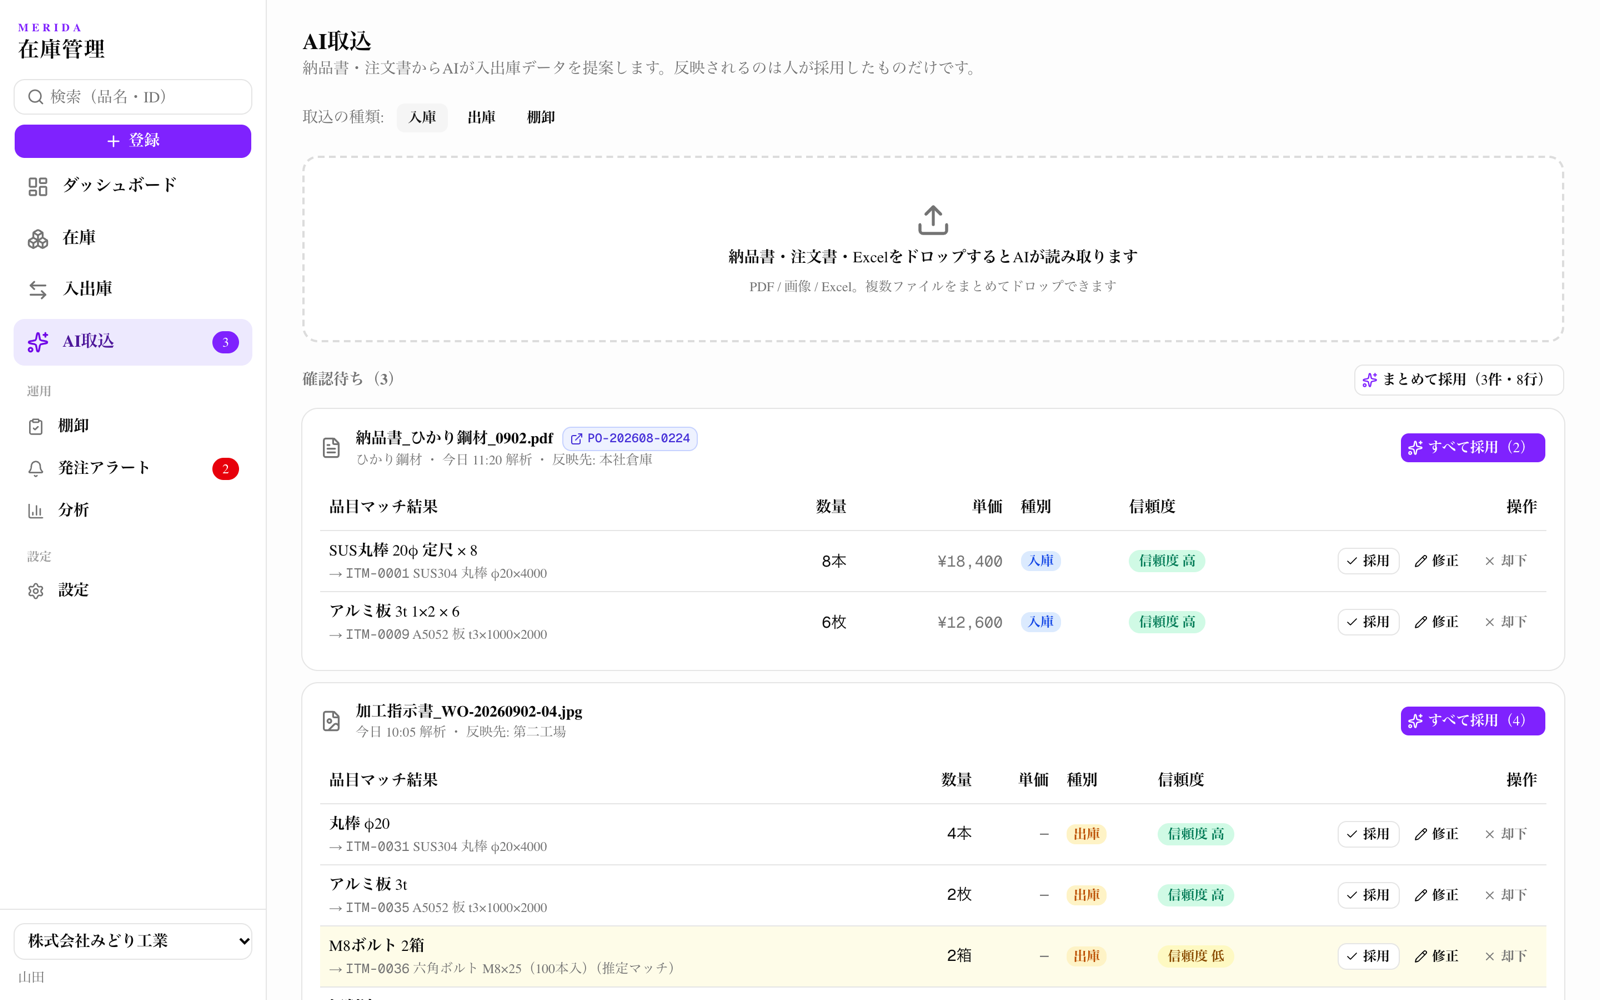The width and height of the screenshot is (1600, 1000).
Task: Click the red badge on 発注アラート
Action: (225, 468)
